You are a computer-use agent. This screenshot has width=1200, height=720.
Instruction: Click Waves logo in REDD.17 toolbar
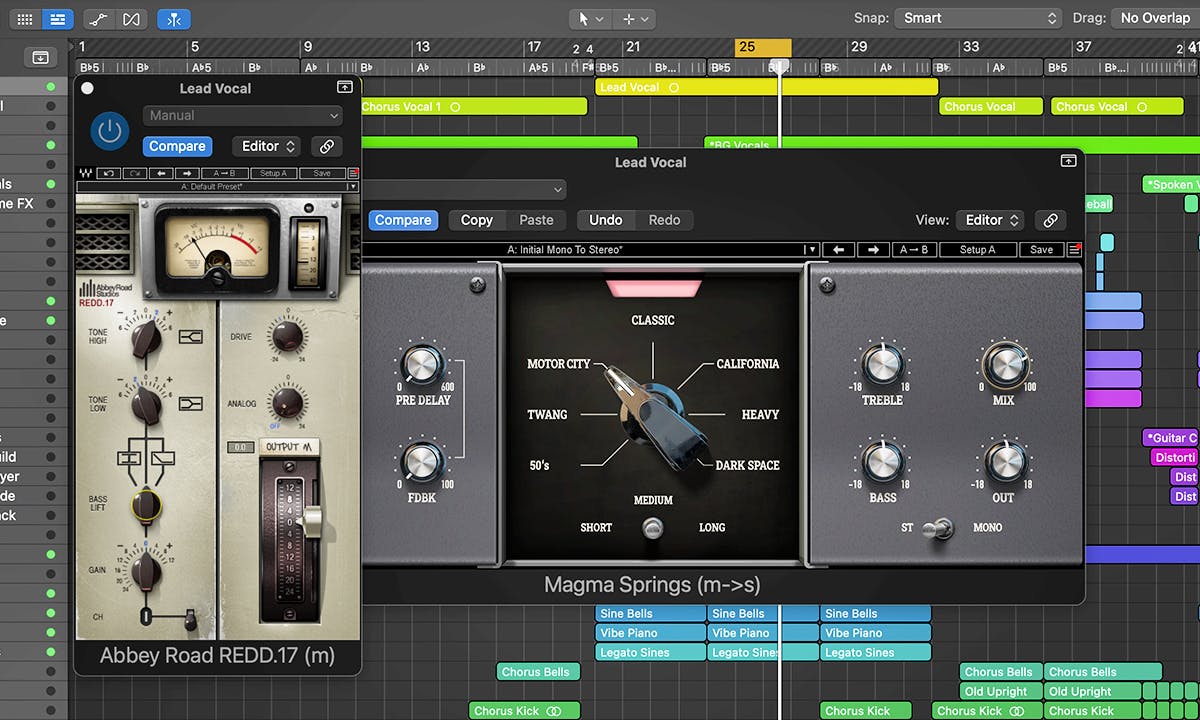pyautogui.click(x=86, y=173)
